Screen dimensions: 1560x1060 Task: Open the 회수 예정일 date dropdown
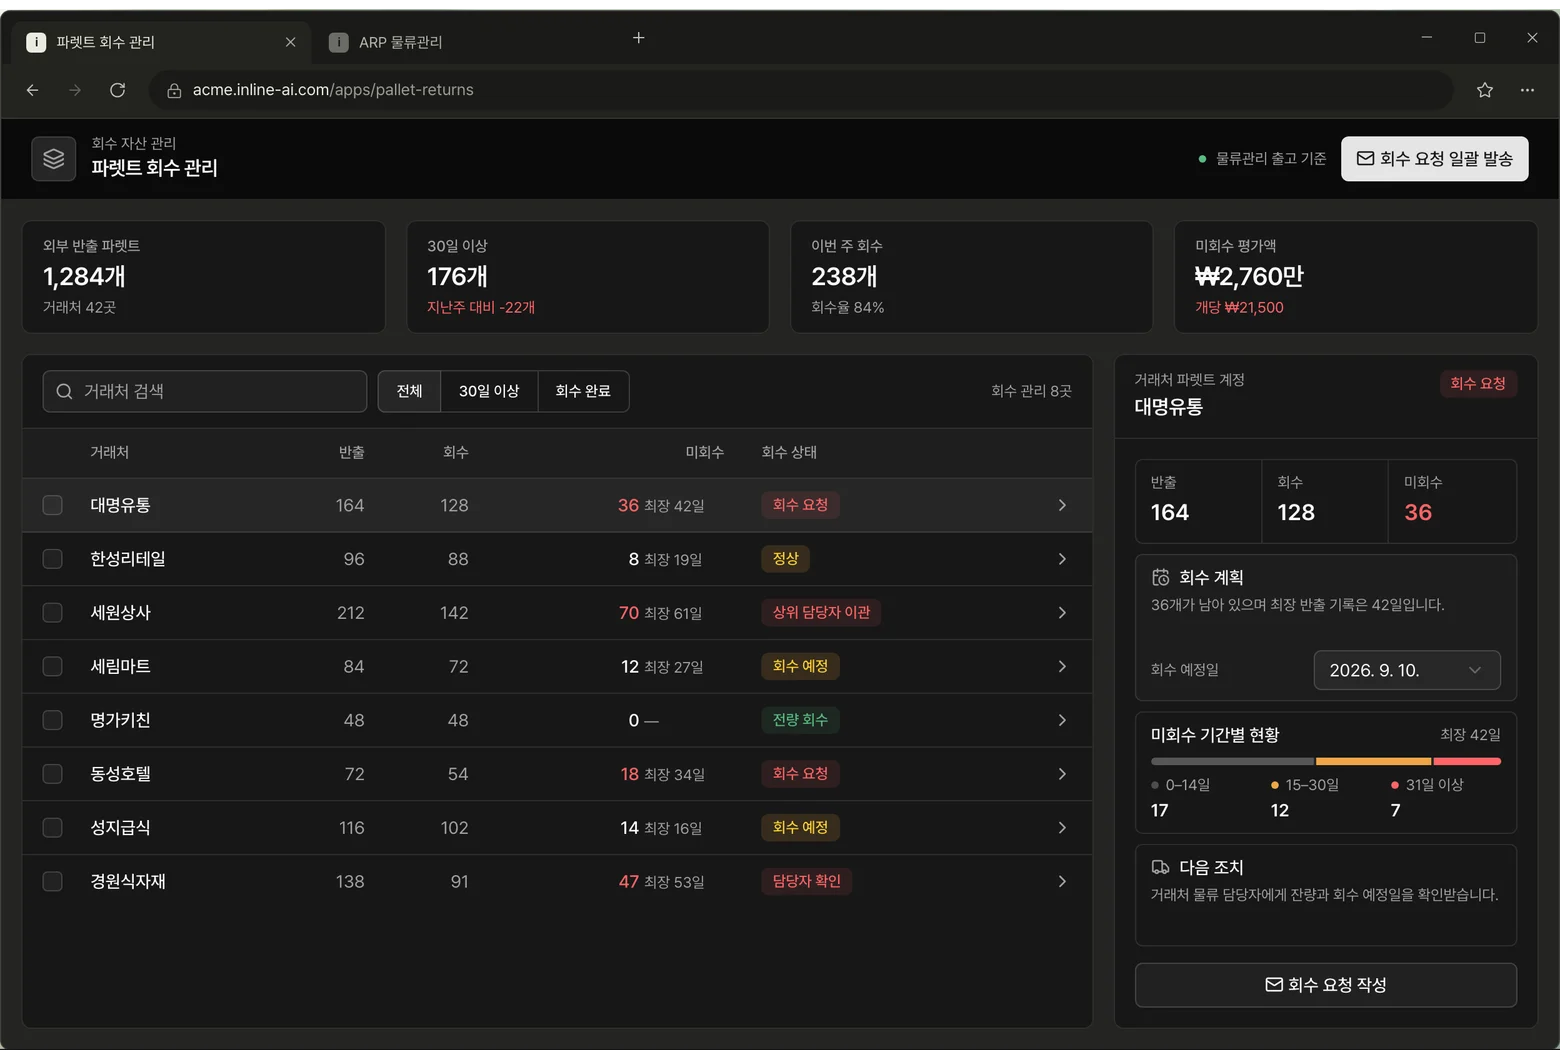tap(1407, 670)
